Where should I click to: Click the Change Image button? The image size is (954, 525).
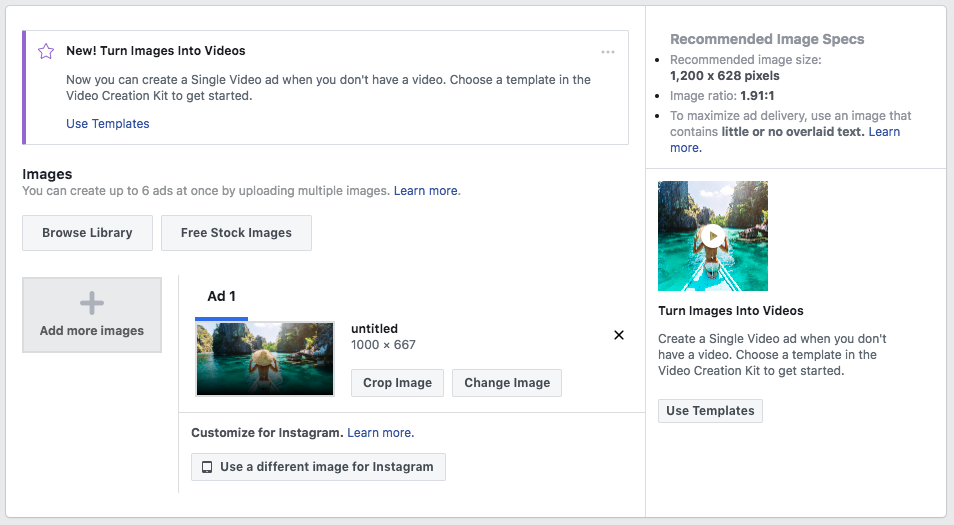tap(507, 383)
